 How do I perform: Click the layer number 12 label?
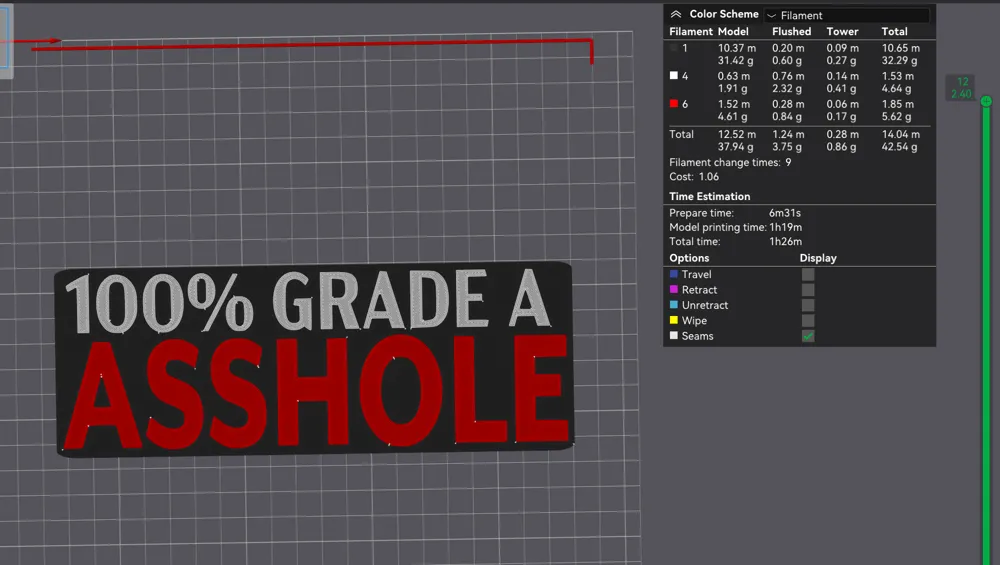click(x=962, y=82)
